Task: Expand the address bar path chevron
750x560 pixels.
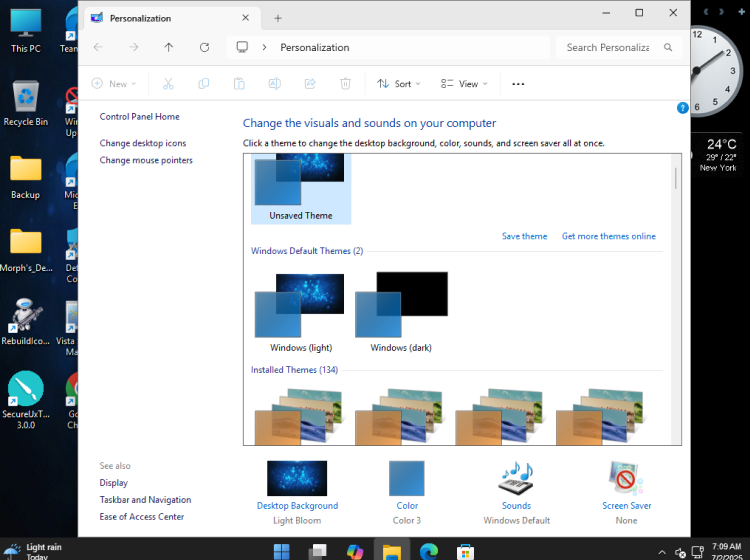Action: tap(264, 47)
